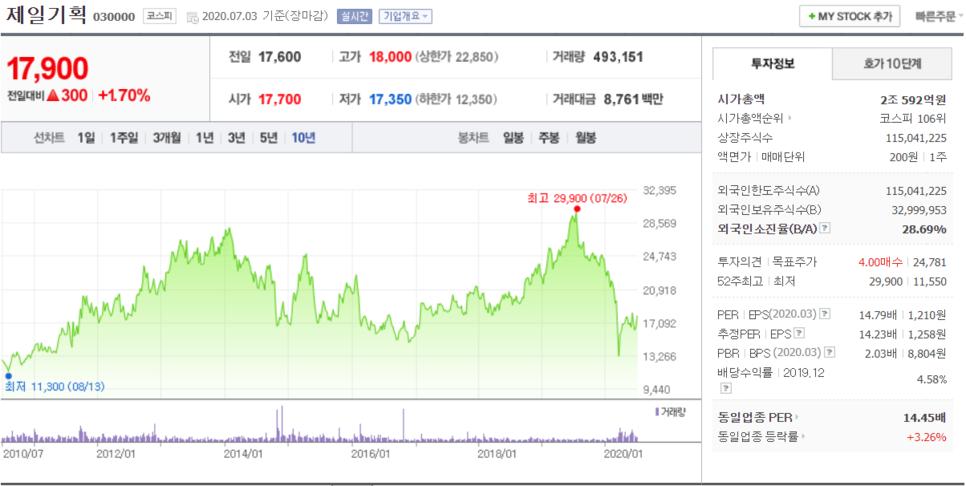Click 저가 value 17,350

tap(390, 99)
